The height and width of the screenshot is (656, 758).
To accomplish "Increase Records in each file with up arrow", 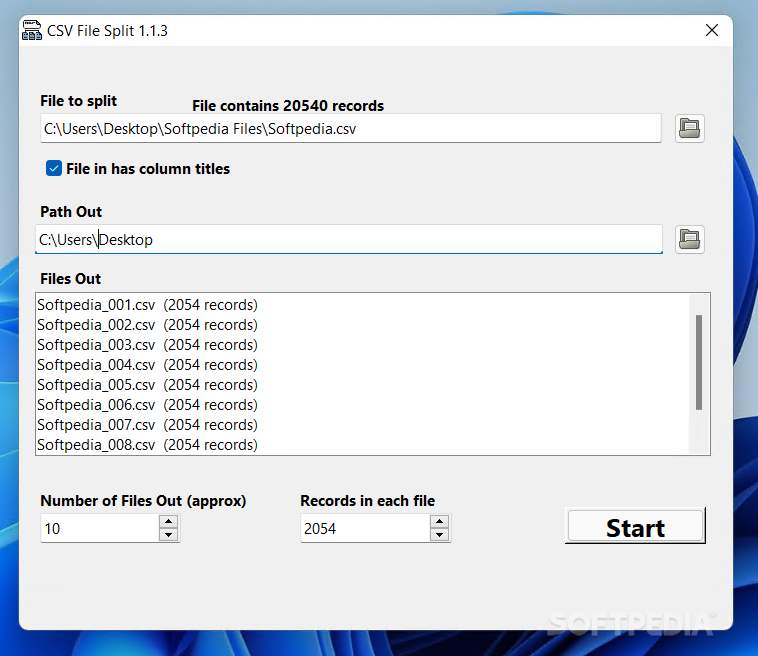I will click(x=439, y=521).
